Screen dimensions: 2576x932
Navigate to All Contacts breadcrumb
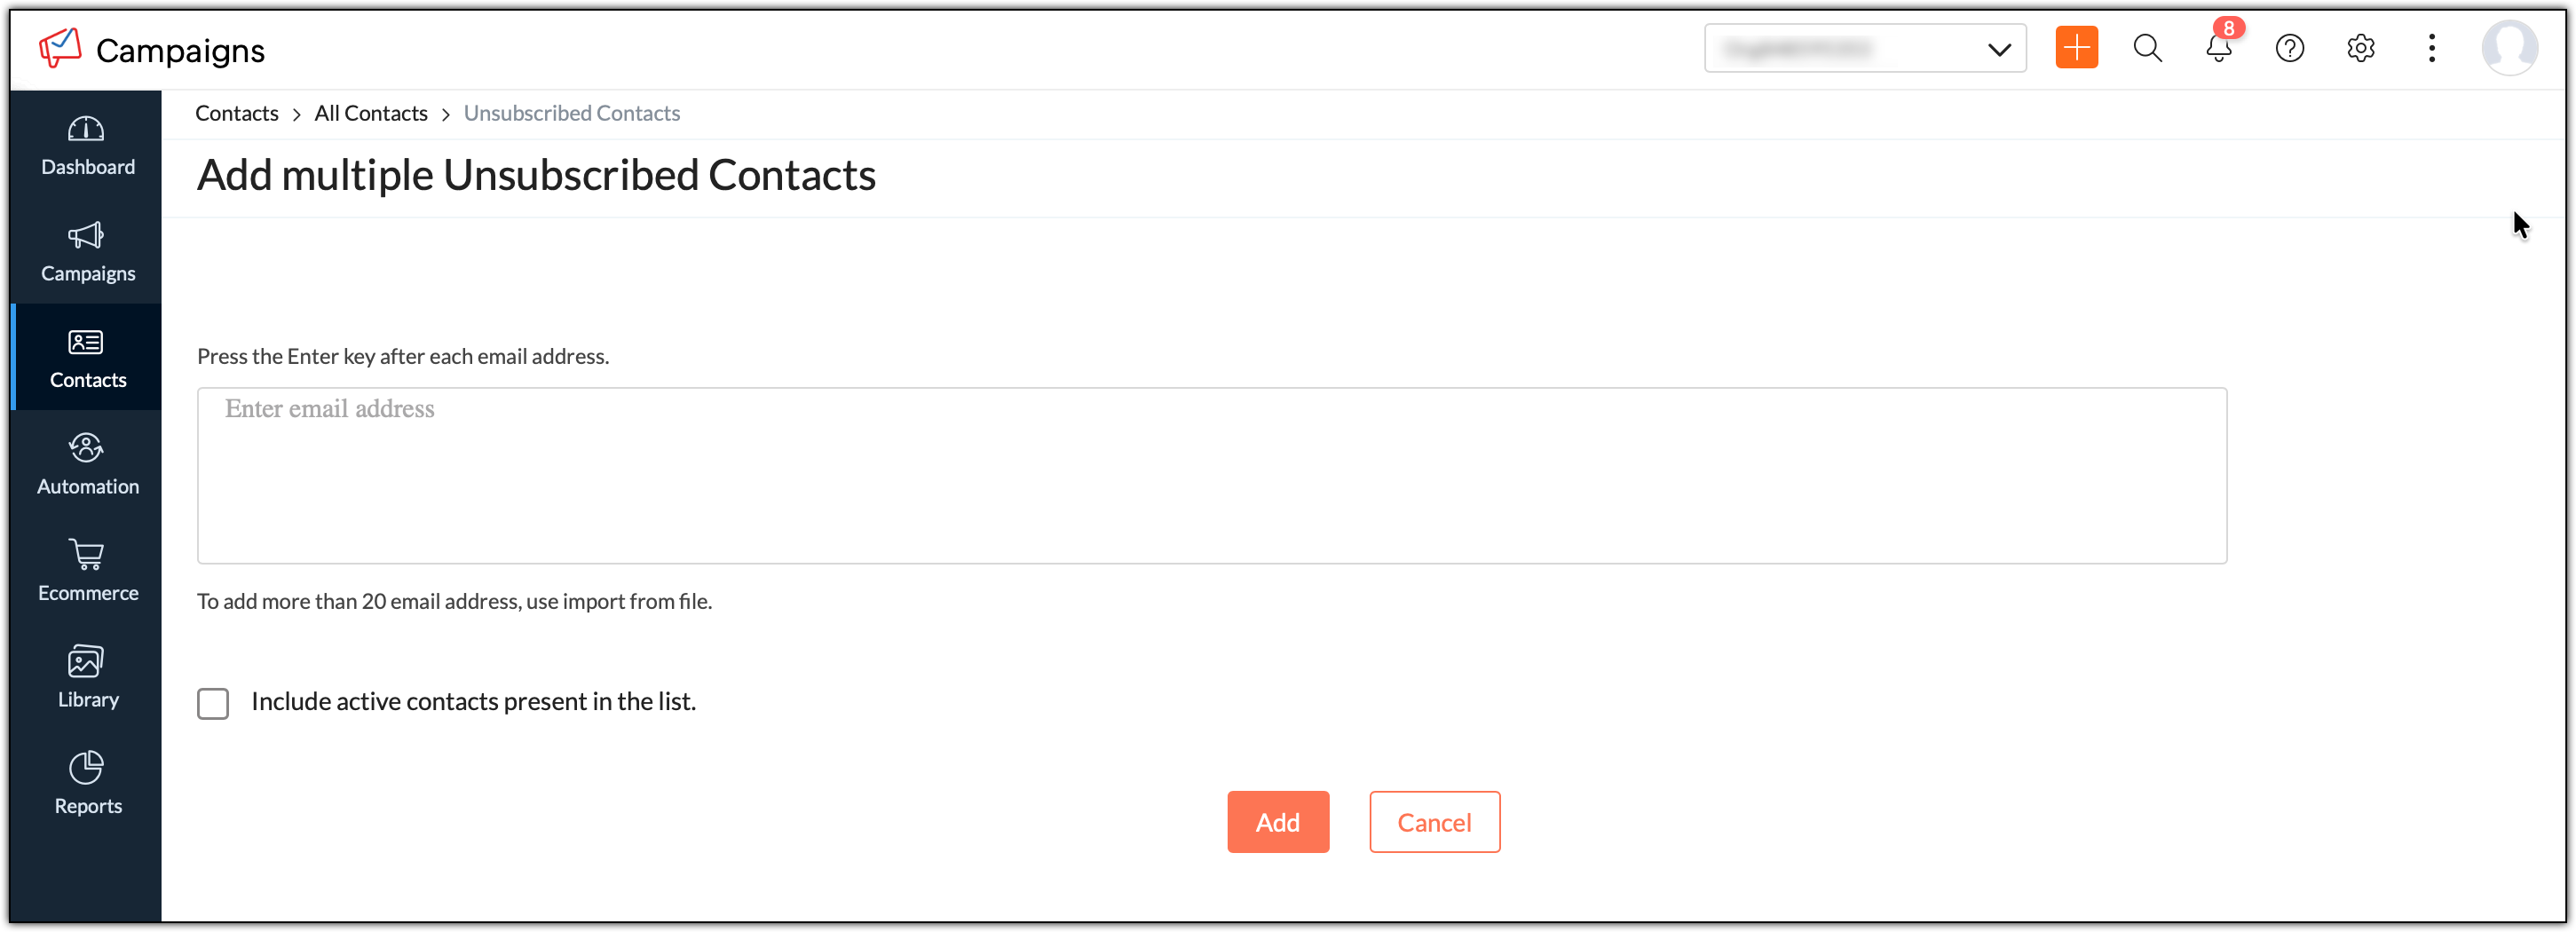click(x=370, y=113)
